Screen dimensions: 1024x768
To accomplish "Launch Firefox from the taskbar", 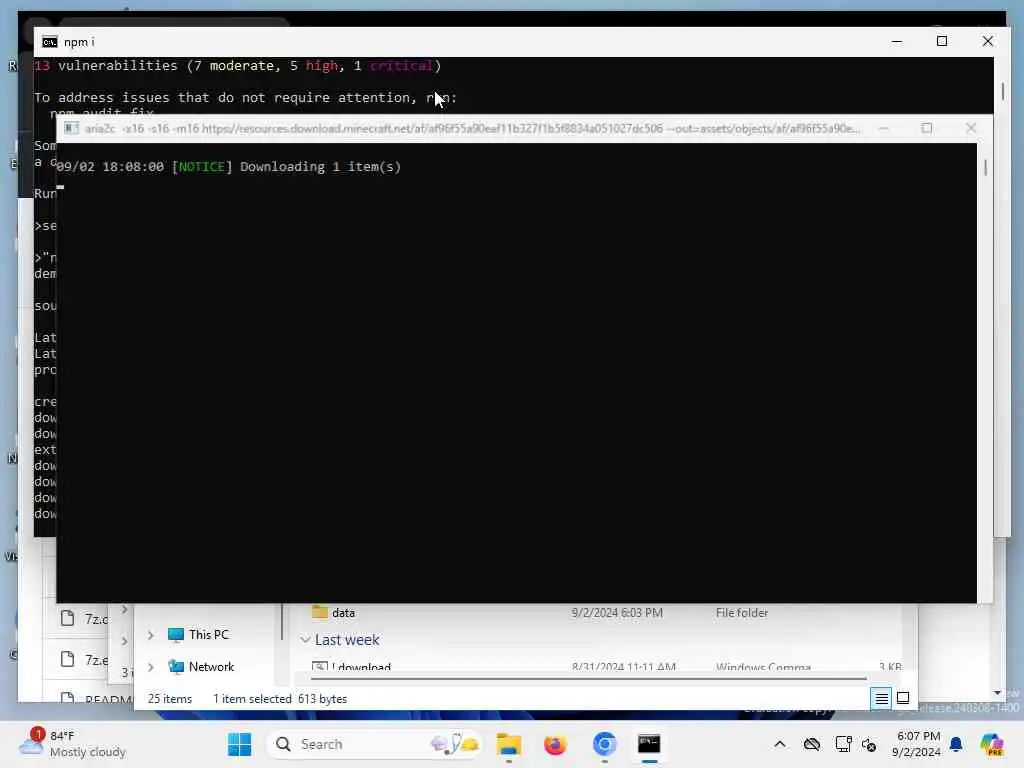I will [x=555, y=744].
